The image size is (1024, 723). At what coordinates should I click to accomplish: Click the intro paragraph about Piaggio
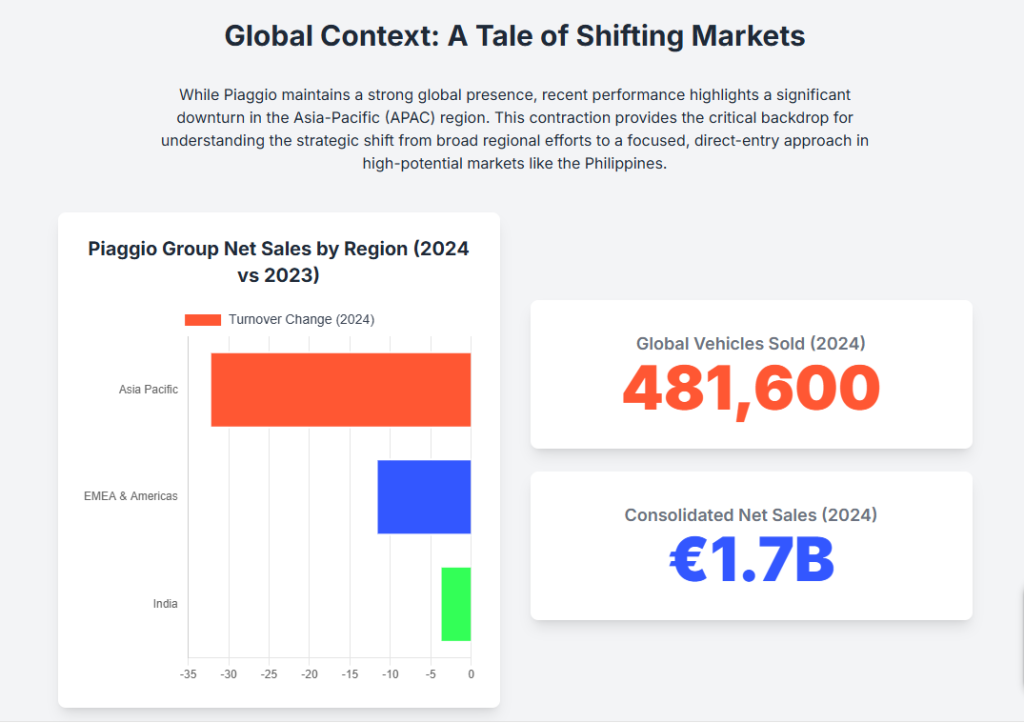[x=514, y=128]
